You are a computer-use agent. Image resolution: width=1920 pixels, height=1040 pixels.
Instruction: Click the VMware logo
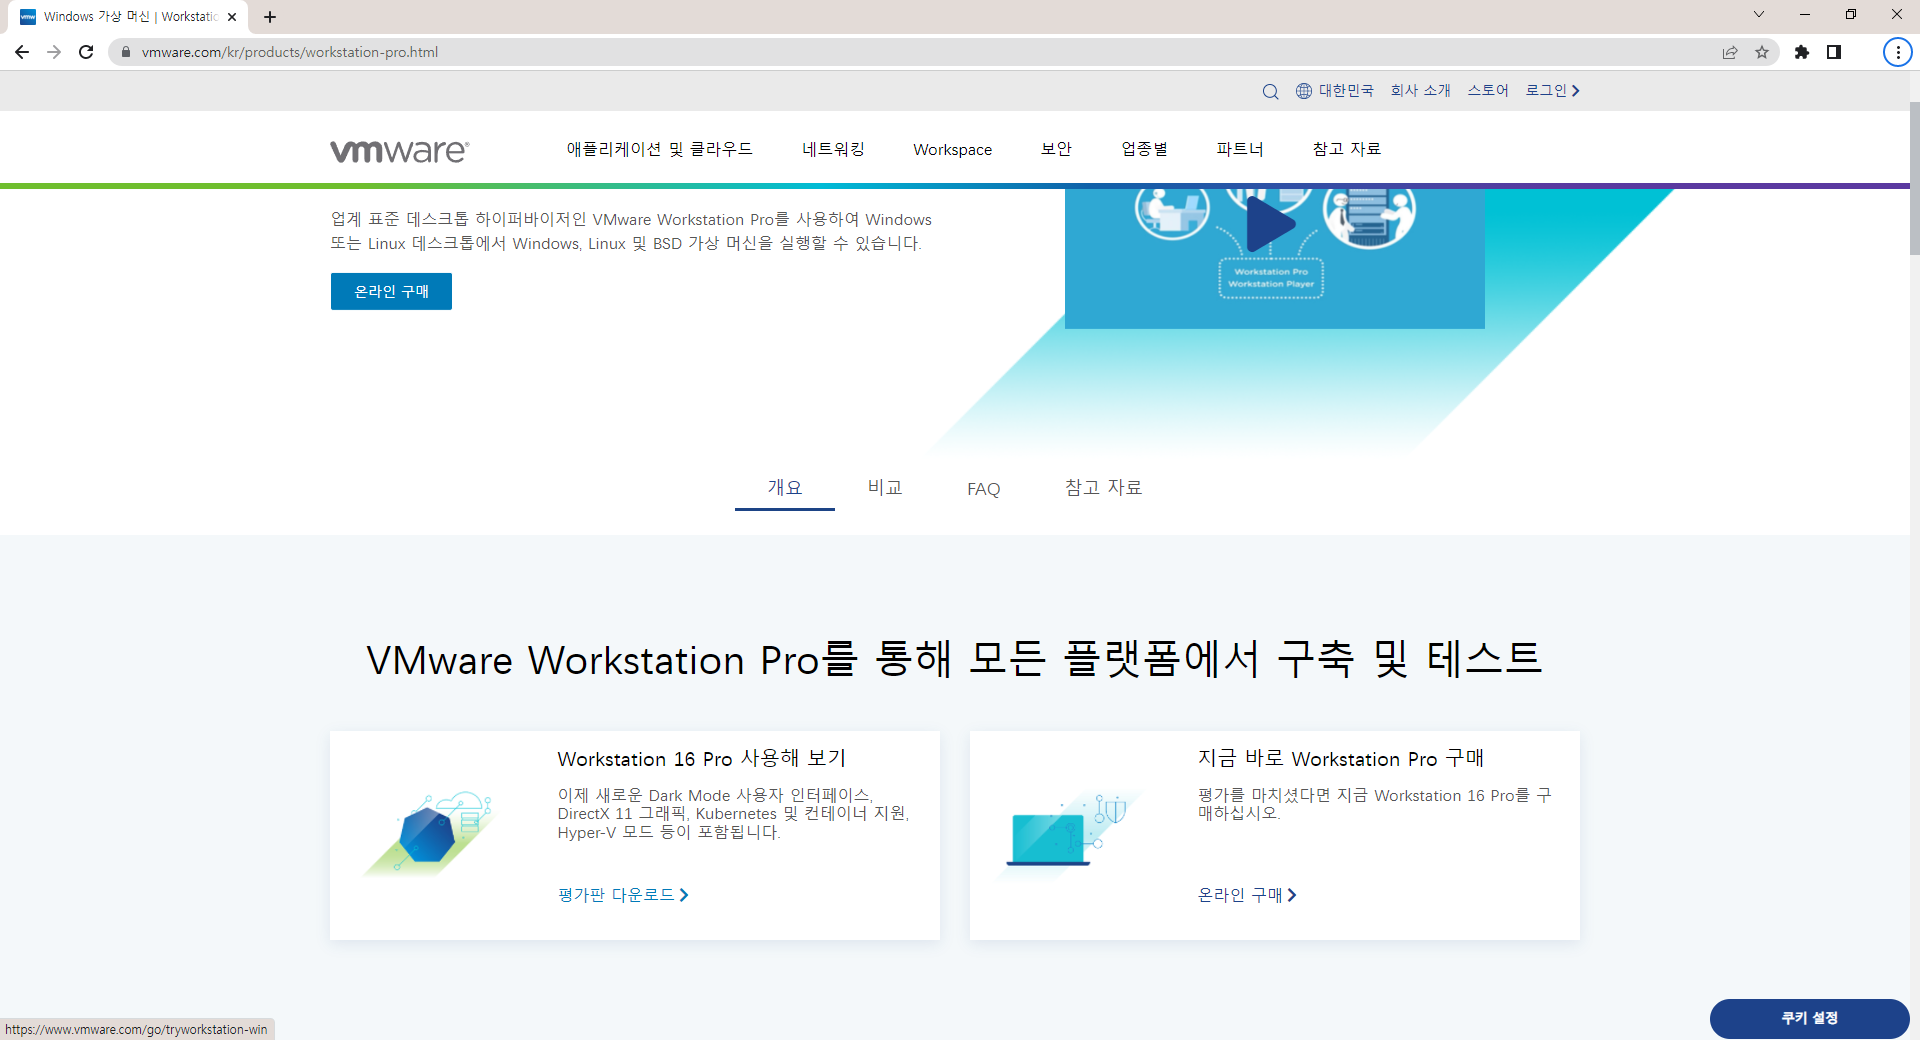pyautogui.click(x=400, y=150)
